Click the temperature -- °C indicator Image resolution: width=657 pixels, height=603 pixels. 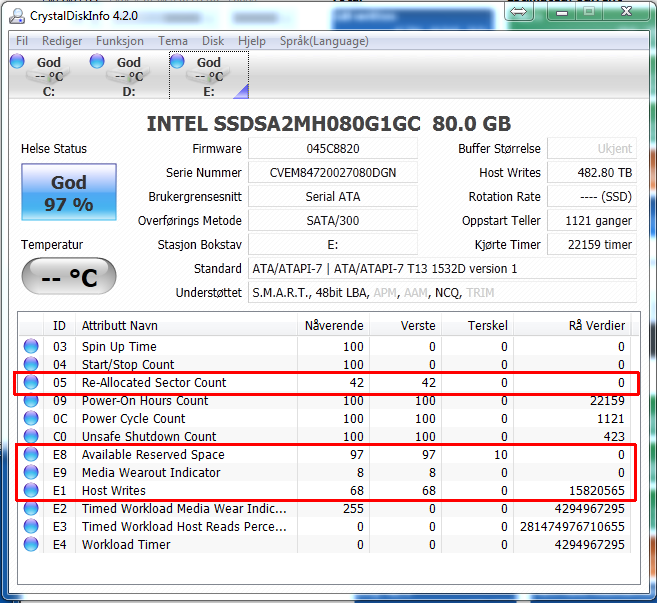pyautogui.click(x=69, y=276)
